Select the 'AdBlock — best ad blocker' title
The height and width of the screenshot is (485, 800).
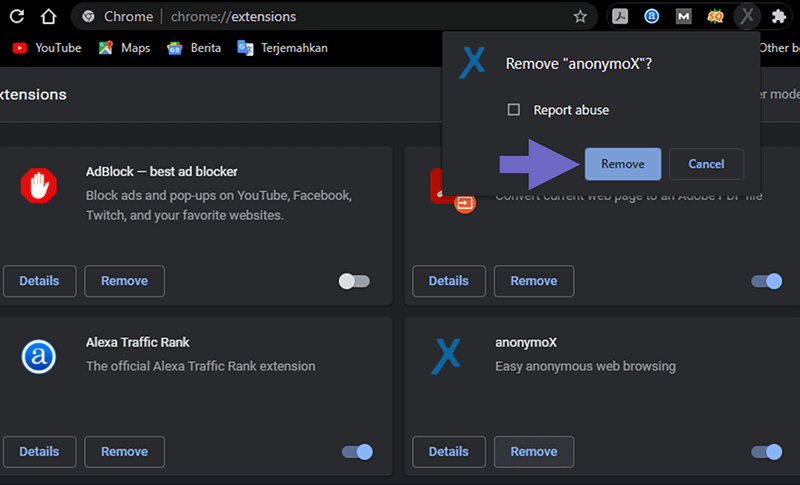[162, 172]
